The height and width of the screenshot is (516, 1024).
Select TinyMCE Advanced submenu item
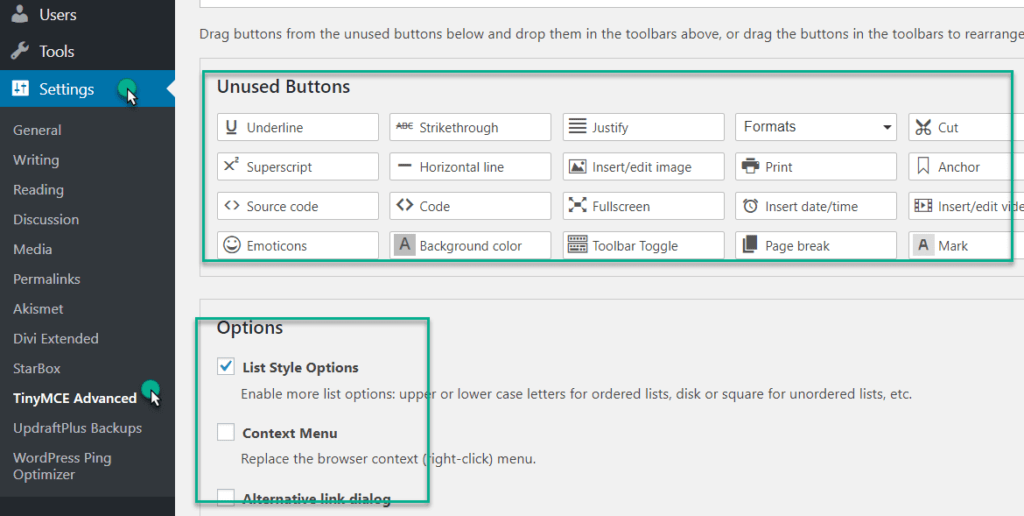coord(75,398)
